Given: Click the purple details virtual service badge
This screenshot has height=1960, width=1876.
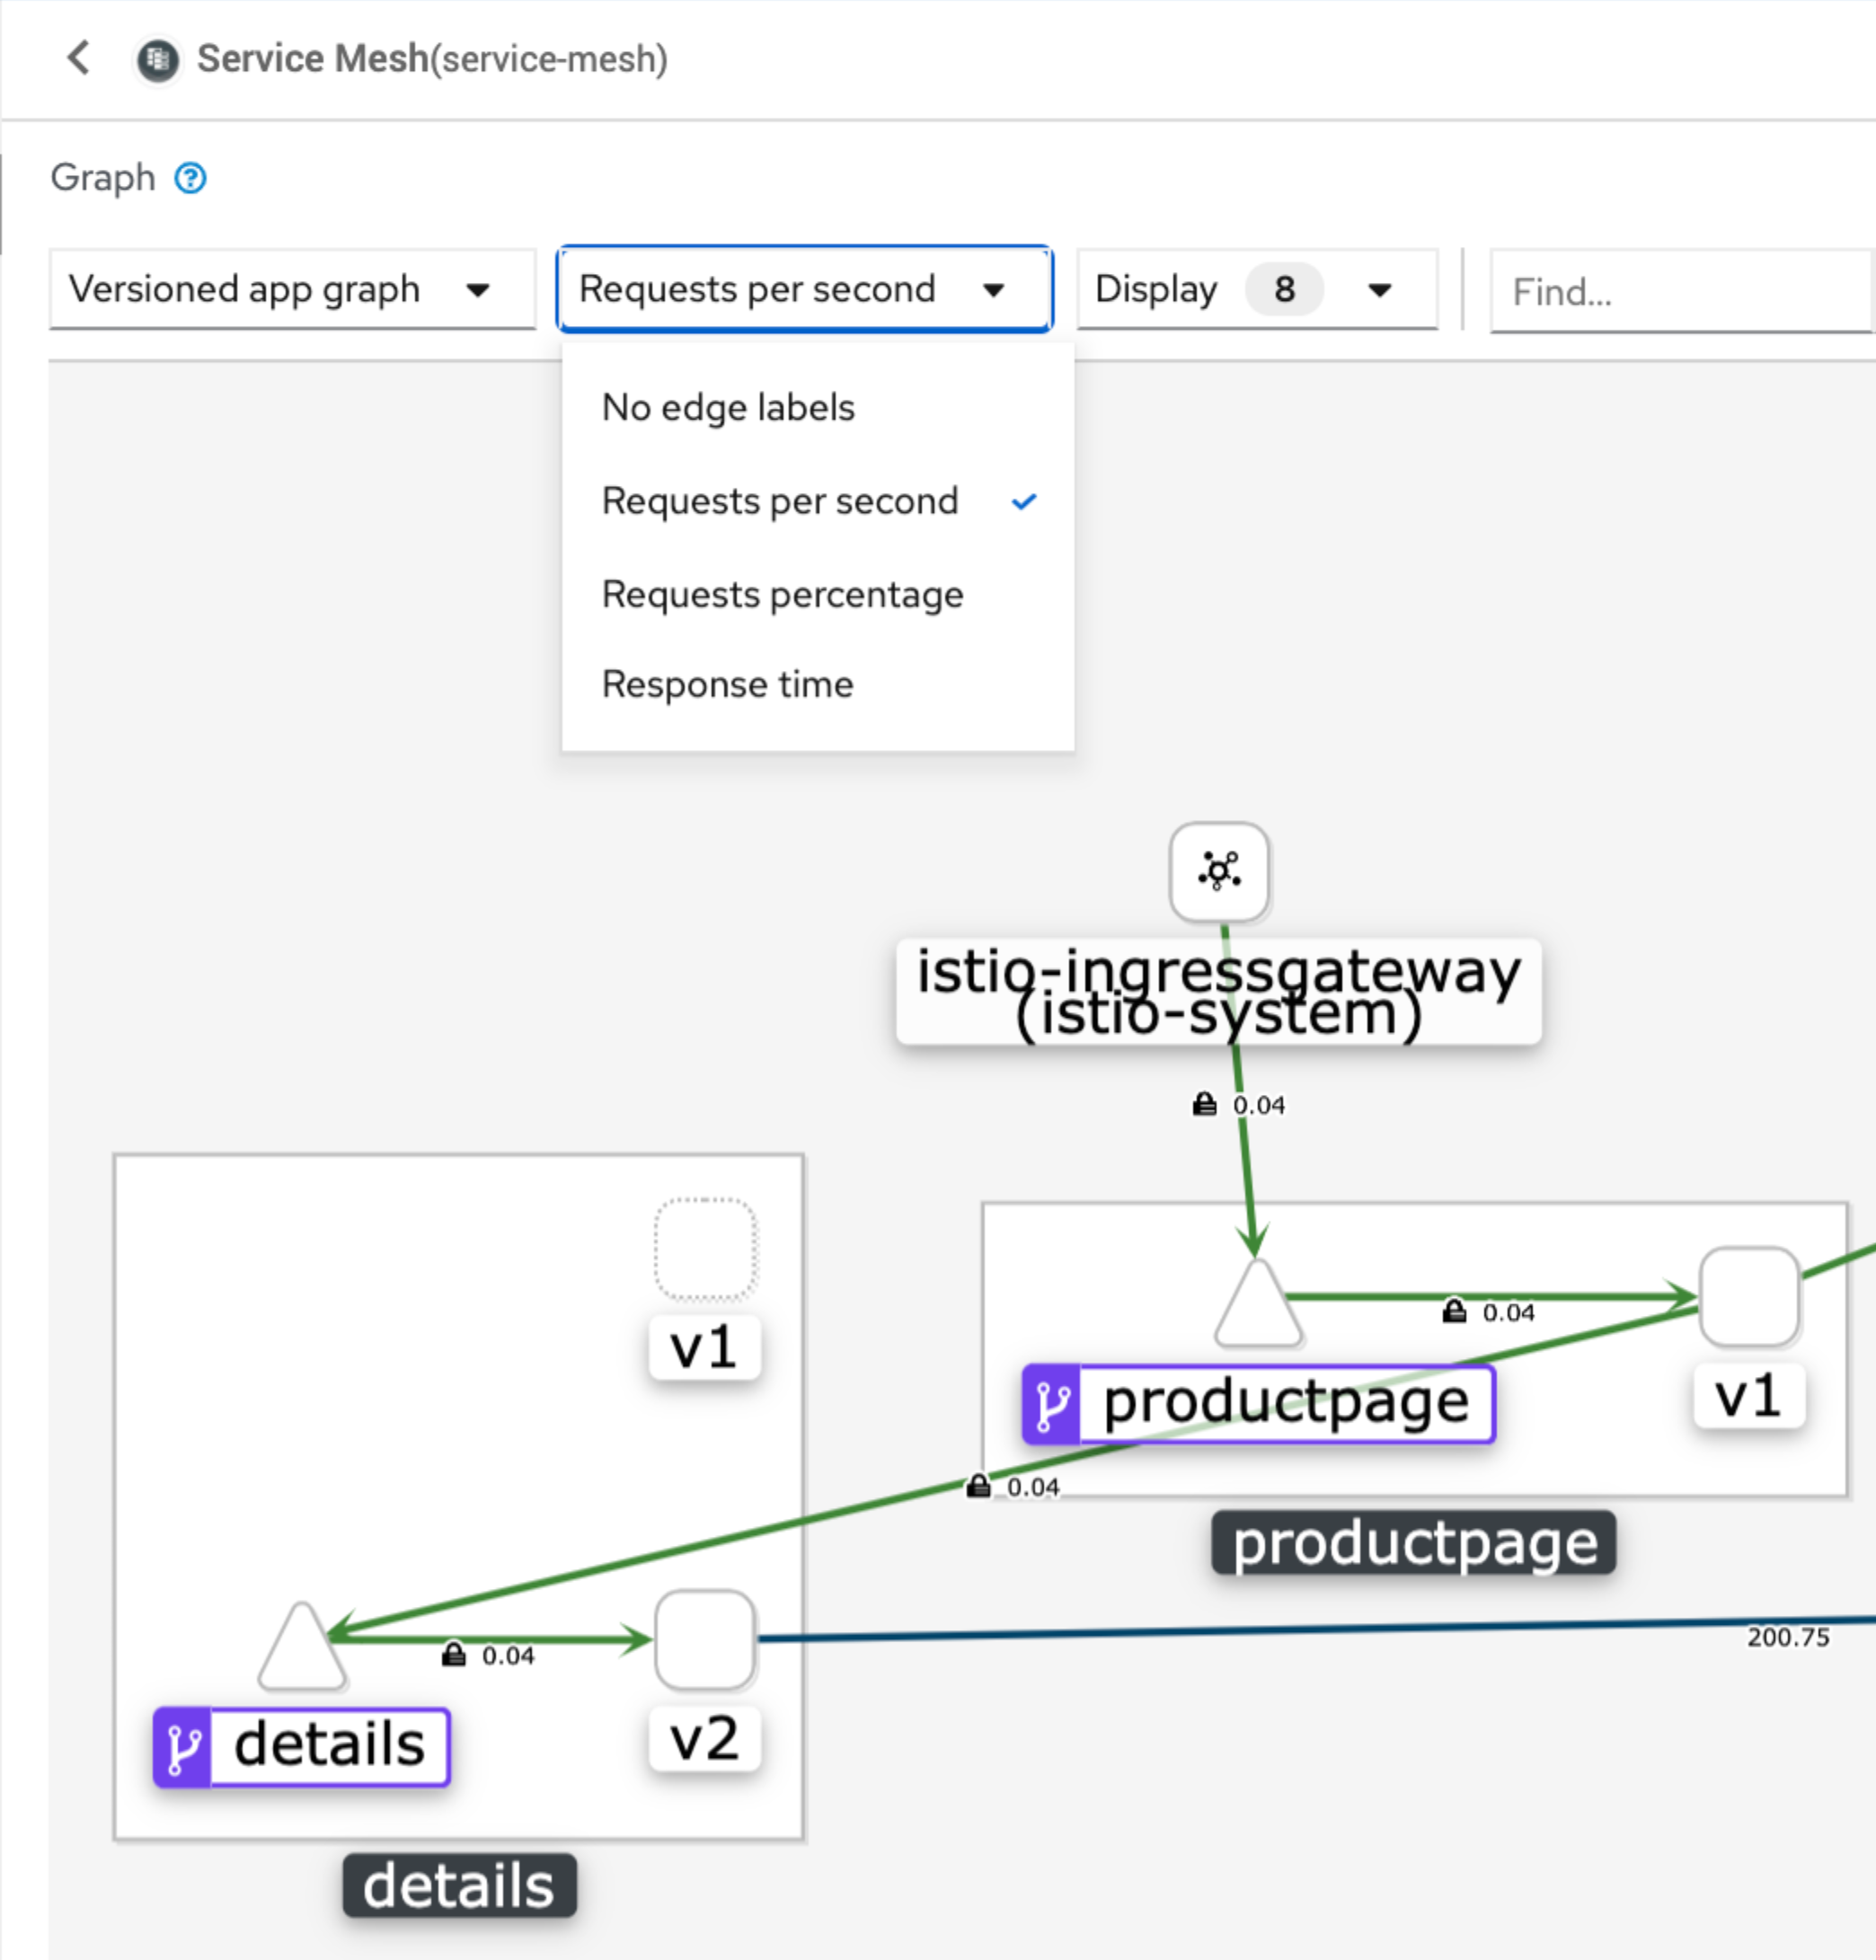Looking at the screenshot, I should pyautogui.click(x=182, y=1747).
